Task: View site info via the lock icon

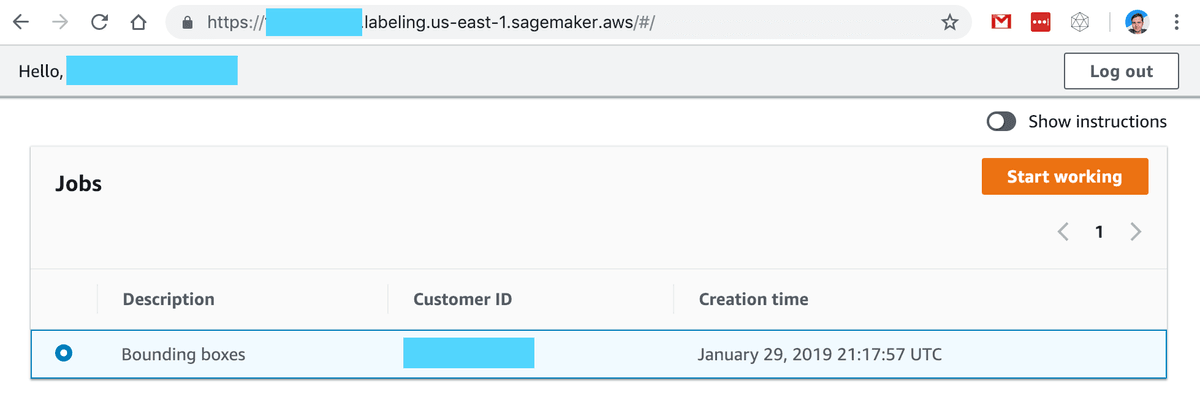Action: 186,22
